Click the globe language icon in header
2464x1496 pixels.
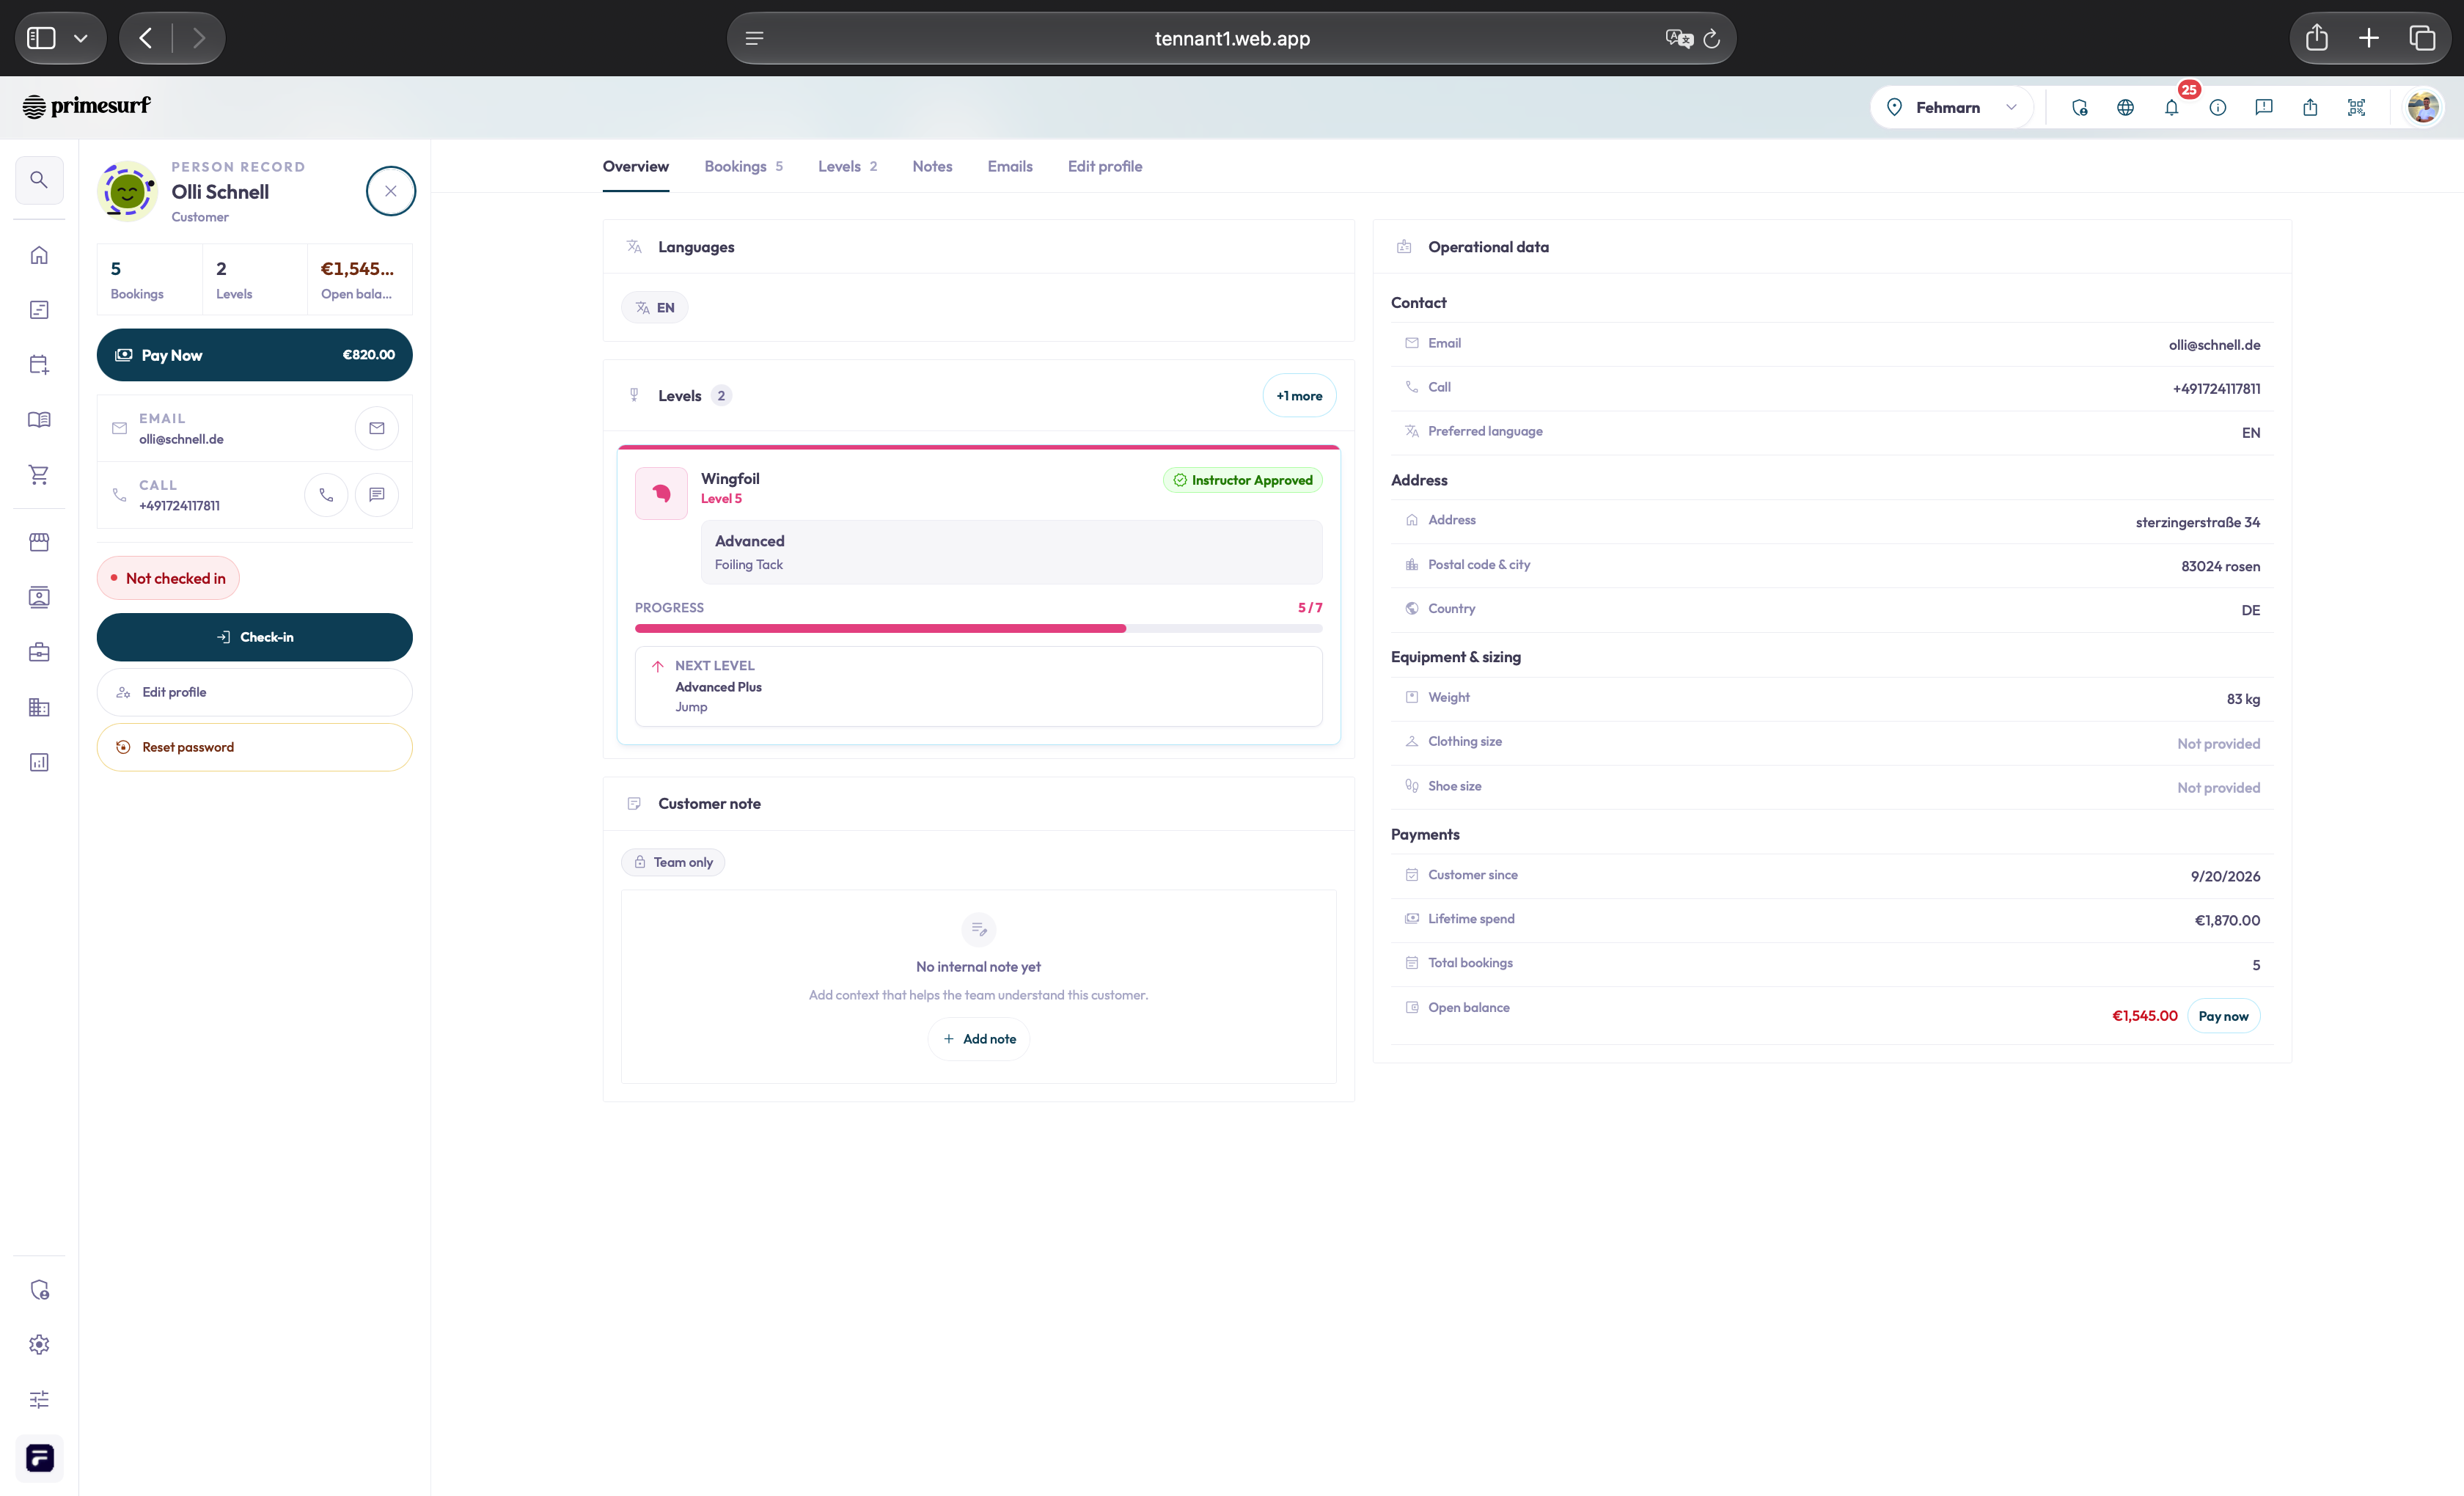(2126, 107)
